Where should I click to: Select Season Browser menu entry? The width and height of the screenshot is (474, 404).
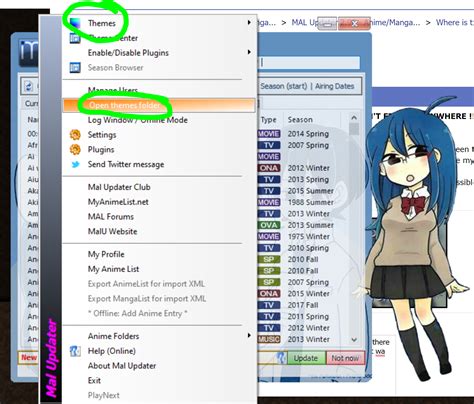click(115, 68)
